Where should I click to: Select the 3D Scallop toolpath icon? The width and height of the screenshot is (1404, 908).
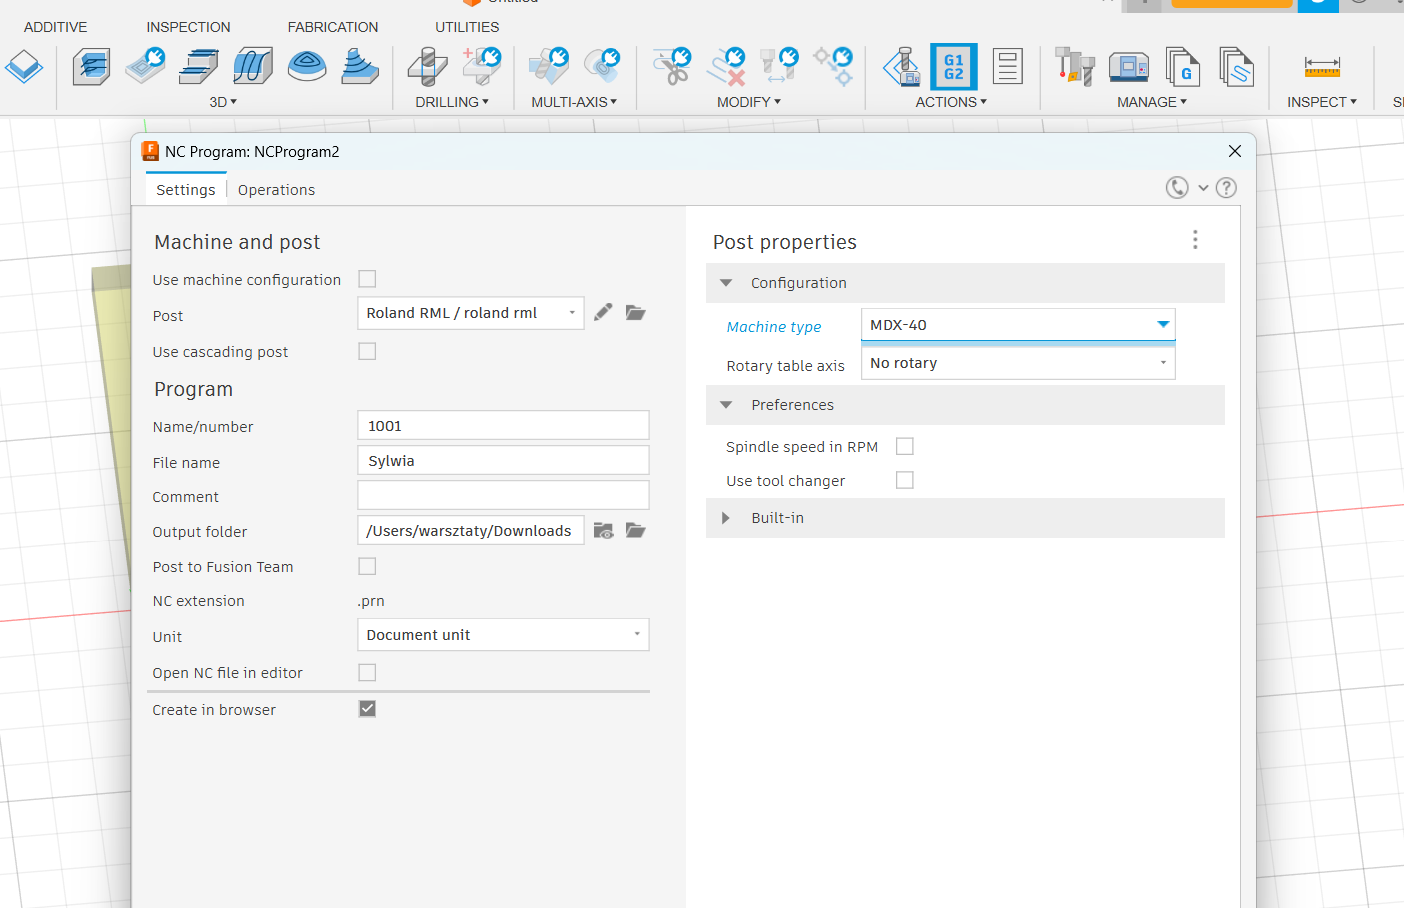click(x=307, y=67)
